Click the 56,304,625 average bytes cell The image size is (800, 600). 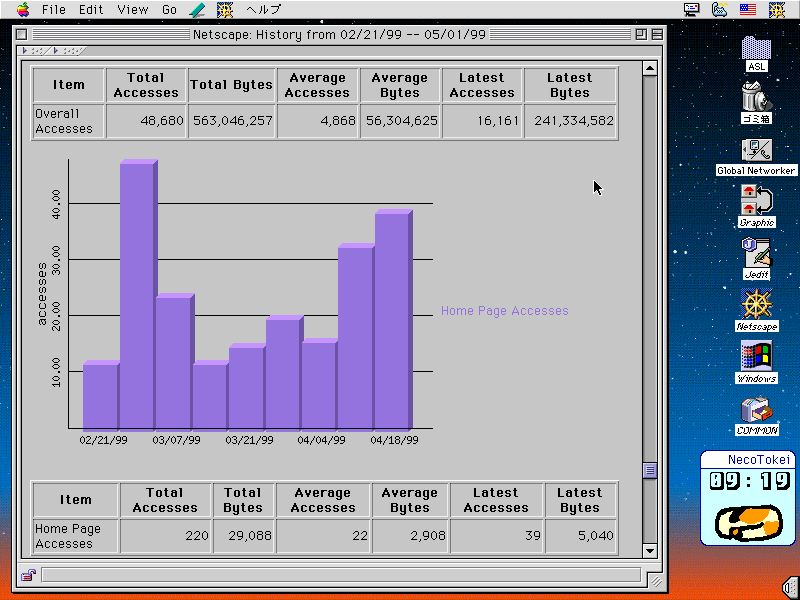pyautogui.click(x=401, y=121)
